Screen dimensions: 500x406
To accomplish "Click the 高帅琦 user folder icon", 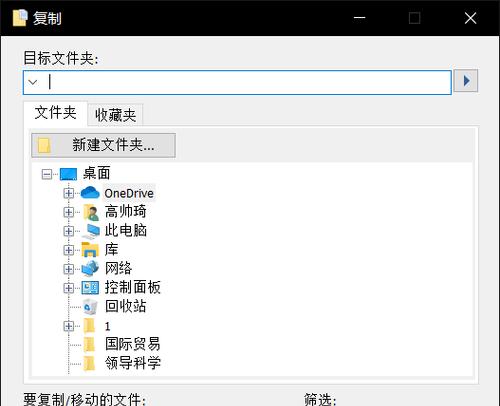I will (x=91, y=212).
